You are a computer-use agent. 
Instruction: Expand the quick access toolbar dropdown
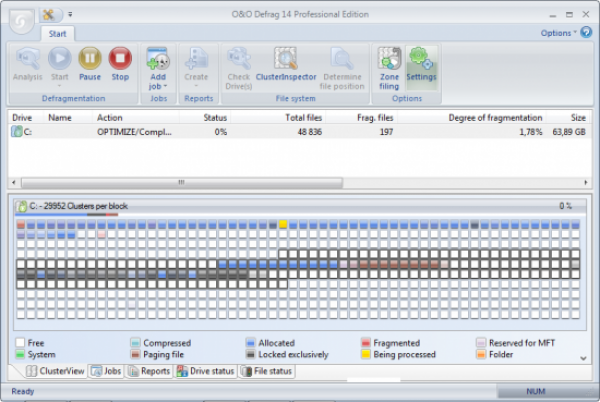[70, 15]
